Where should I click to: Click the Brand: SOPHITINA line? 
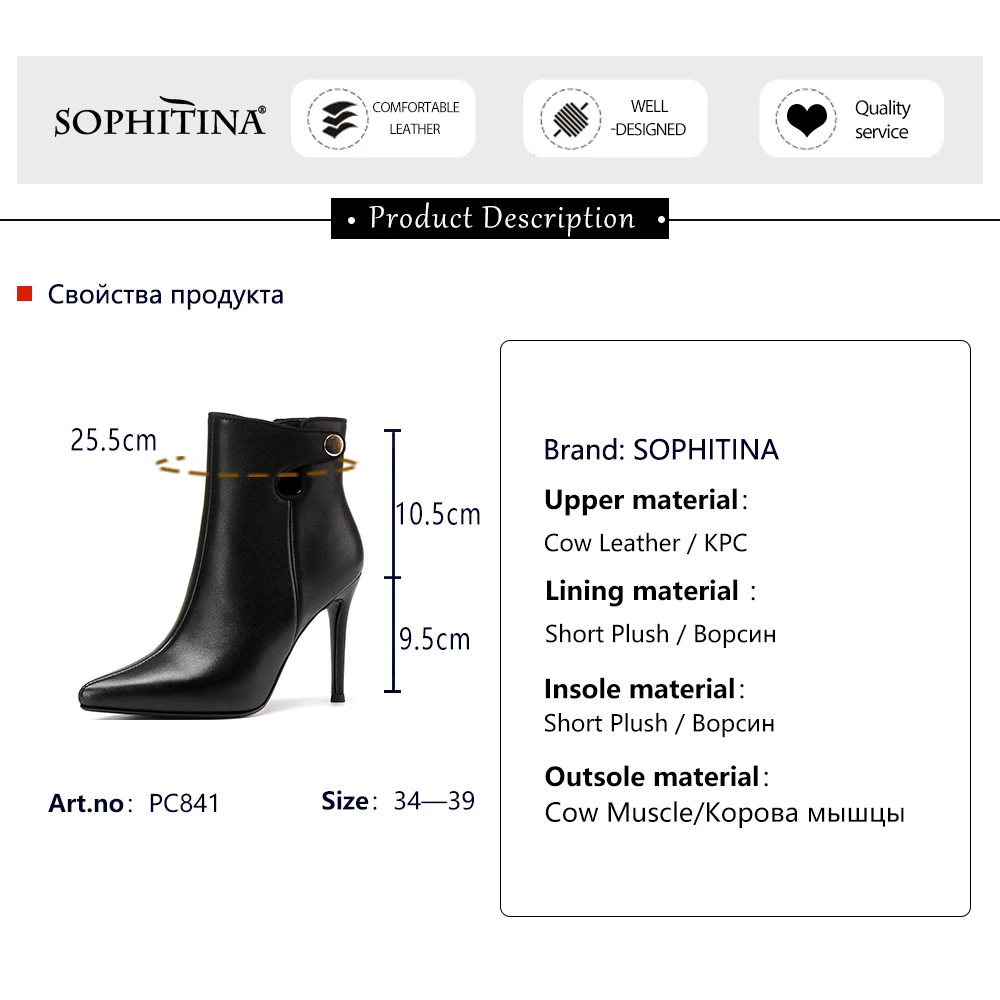coord(661,450)
